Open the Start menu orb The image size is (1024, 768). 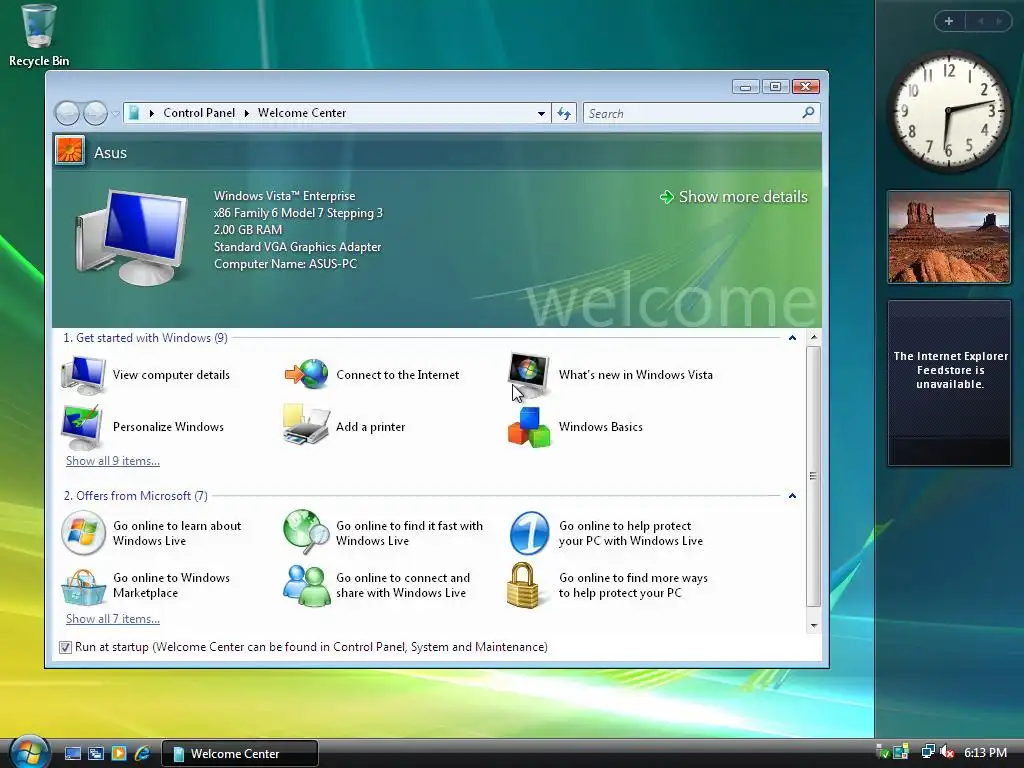click(x=29, y=752)
